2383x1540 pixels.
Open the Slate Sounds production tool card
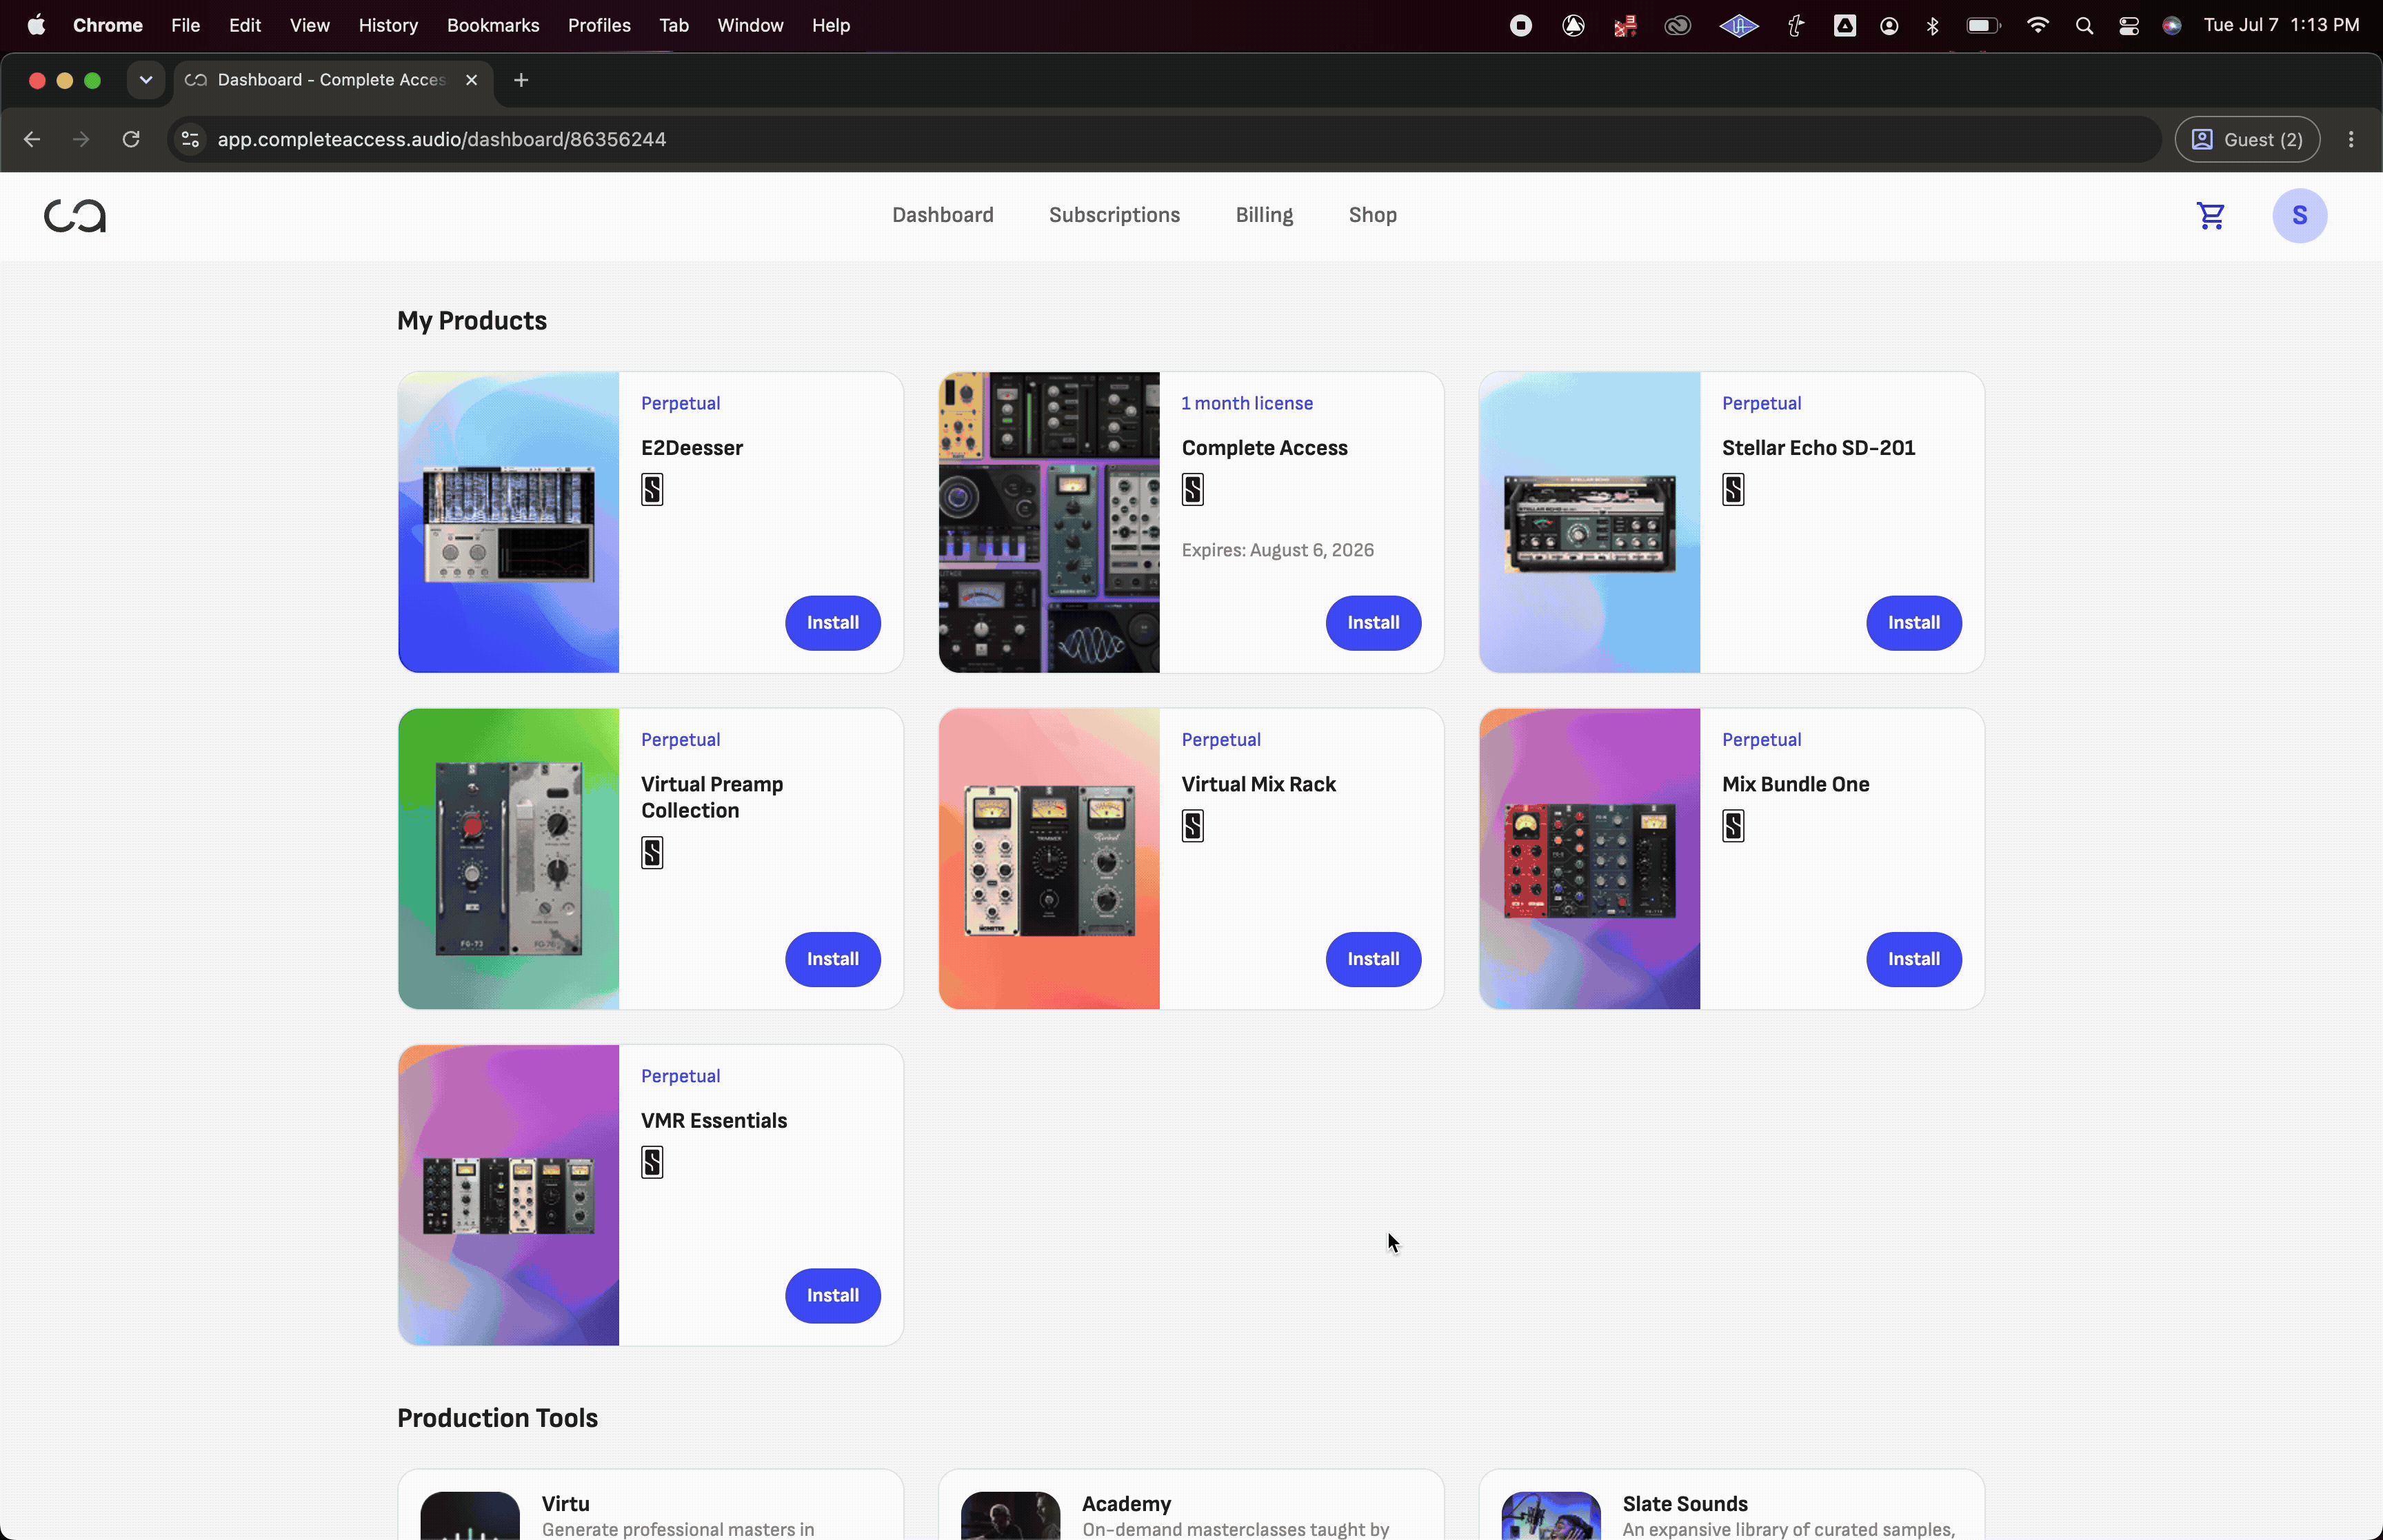[x=1731, y=1505]
